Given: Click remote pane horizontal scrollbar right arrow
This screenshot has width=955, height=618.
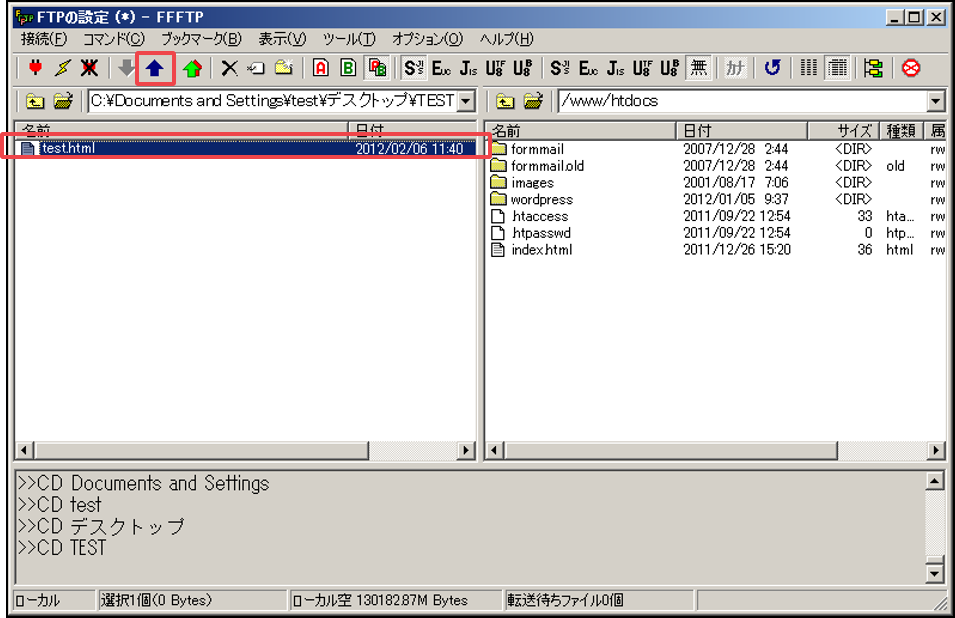Looking at the screenshot, I should click(x=936, y=451).
